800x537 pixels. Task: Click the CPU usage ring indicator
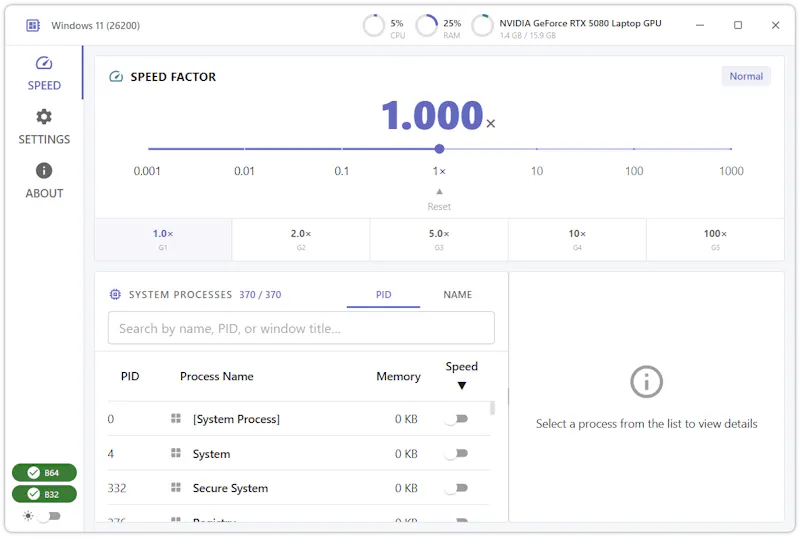[373, 25]
